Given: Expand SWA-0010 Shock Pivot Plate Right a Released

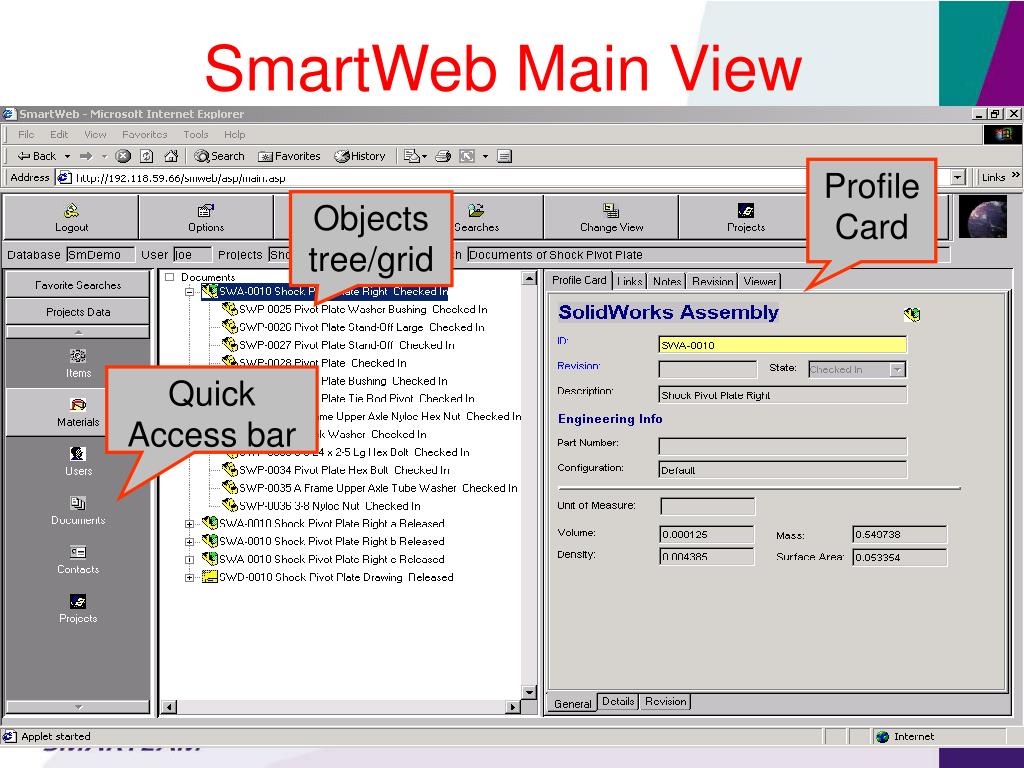Looking at the screenshot, I should pos(189,524).
